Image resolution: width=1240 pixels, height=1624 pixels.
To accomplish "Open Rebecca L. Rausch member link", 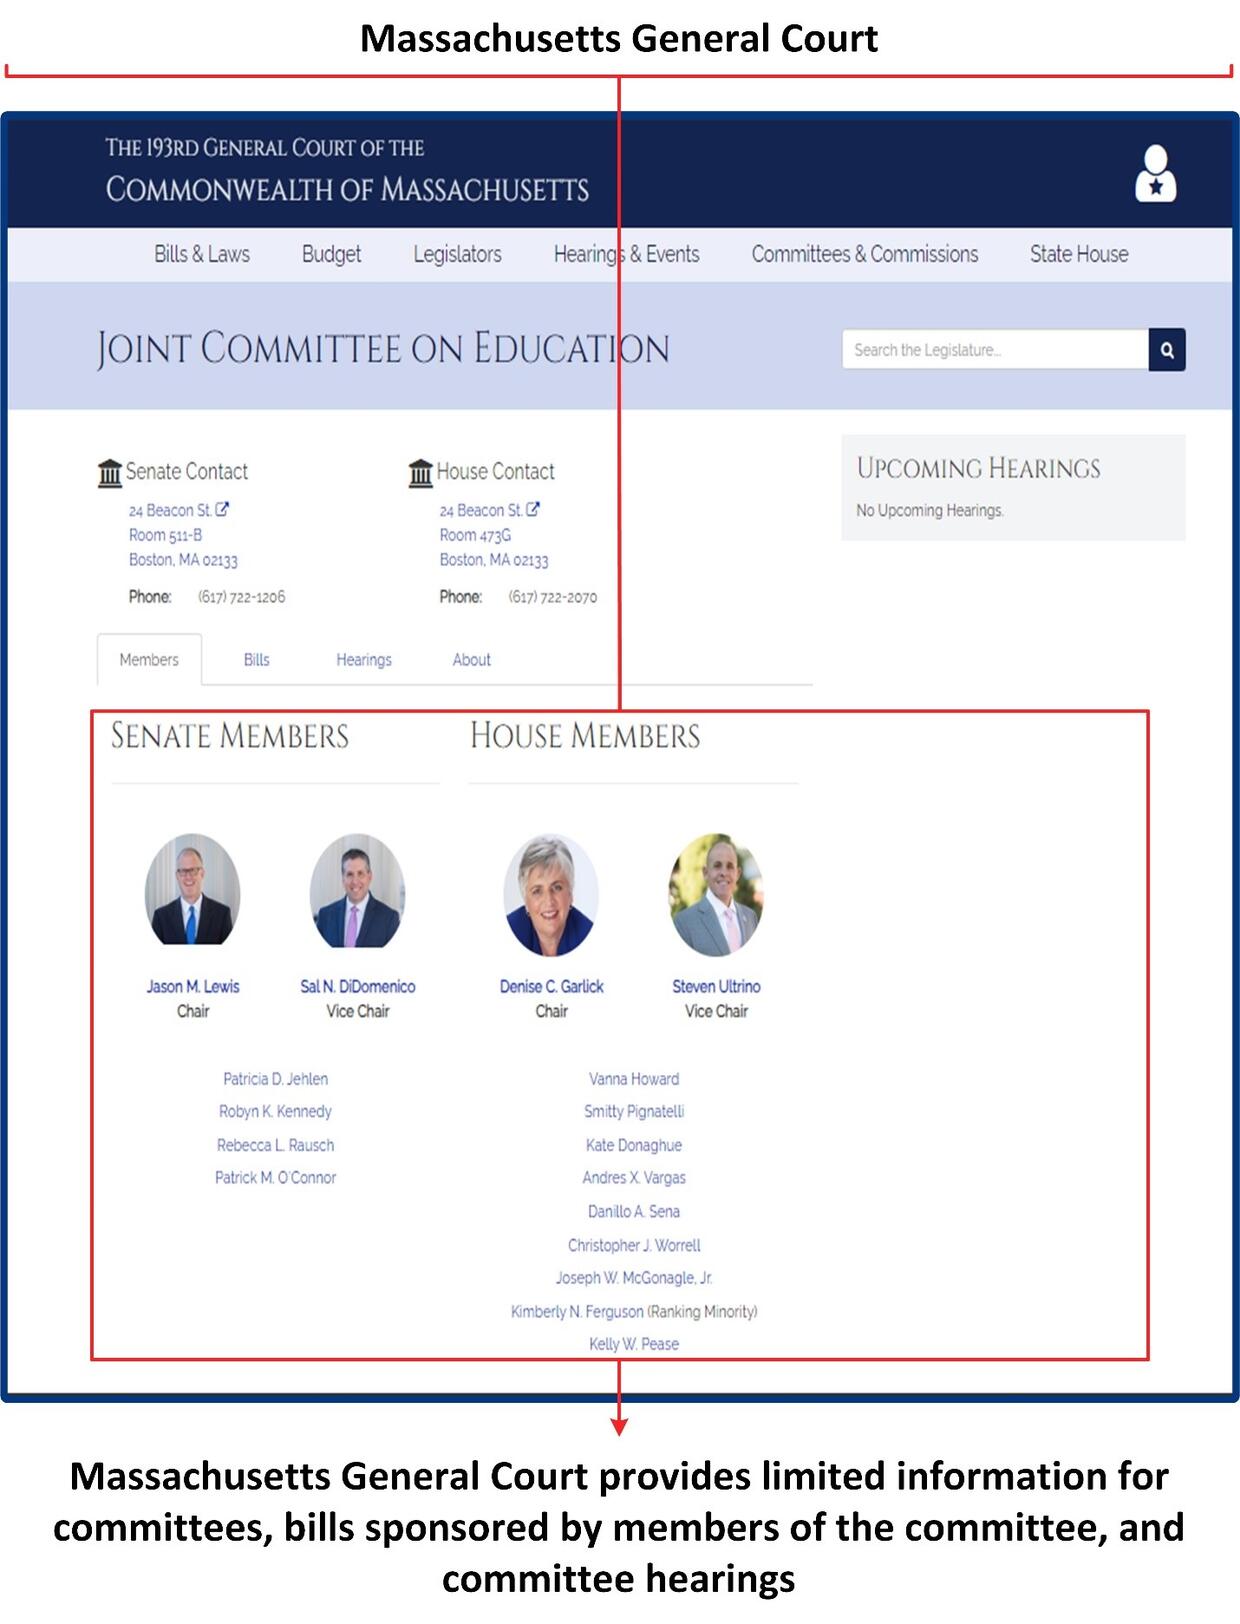I will [275, 1145].
